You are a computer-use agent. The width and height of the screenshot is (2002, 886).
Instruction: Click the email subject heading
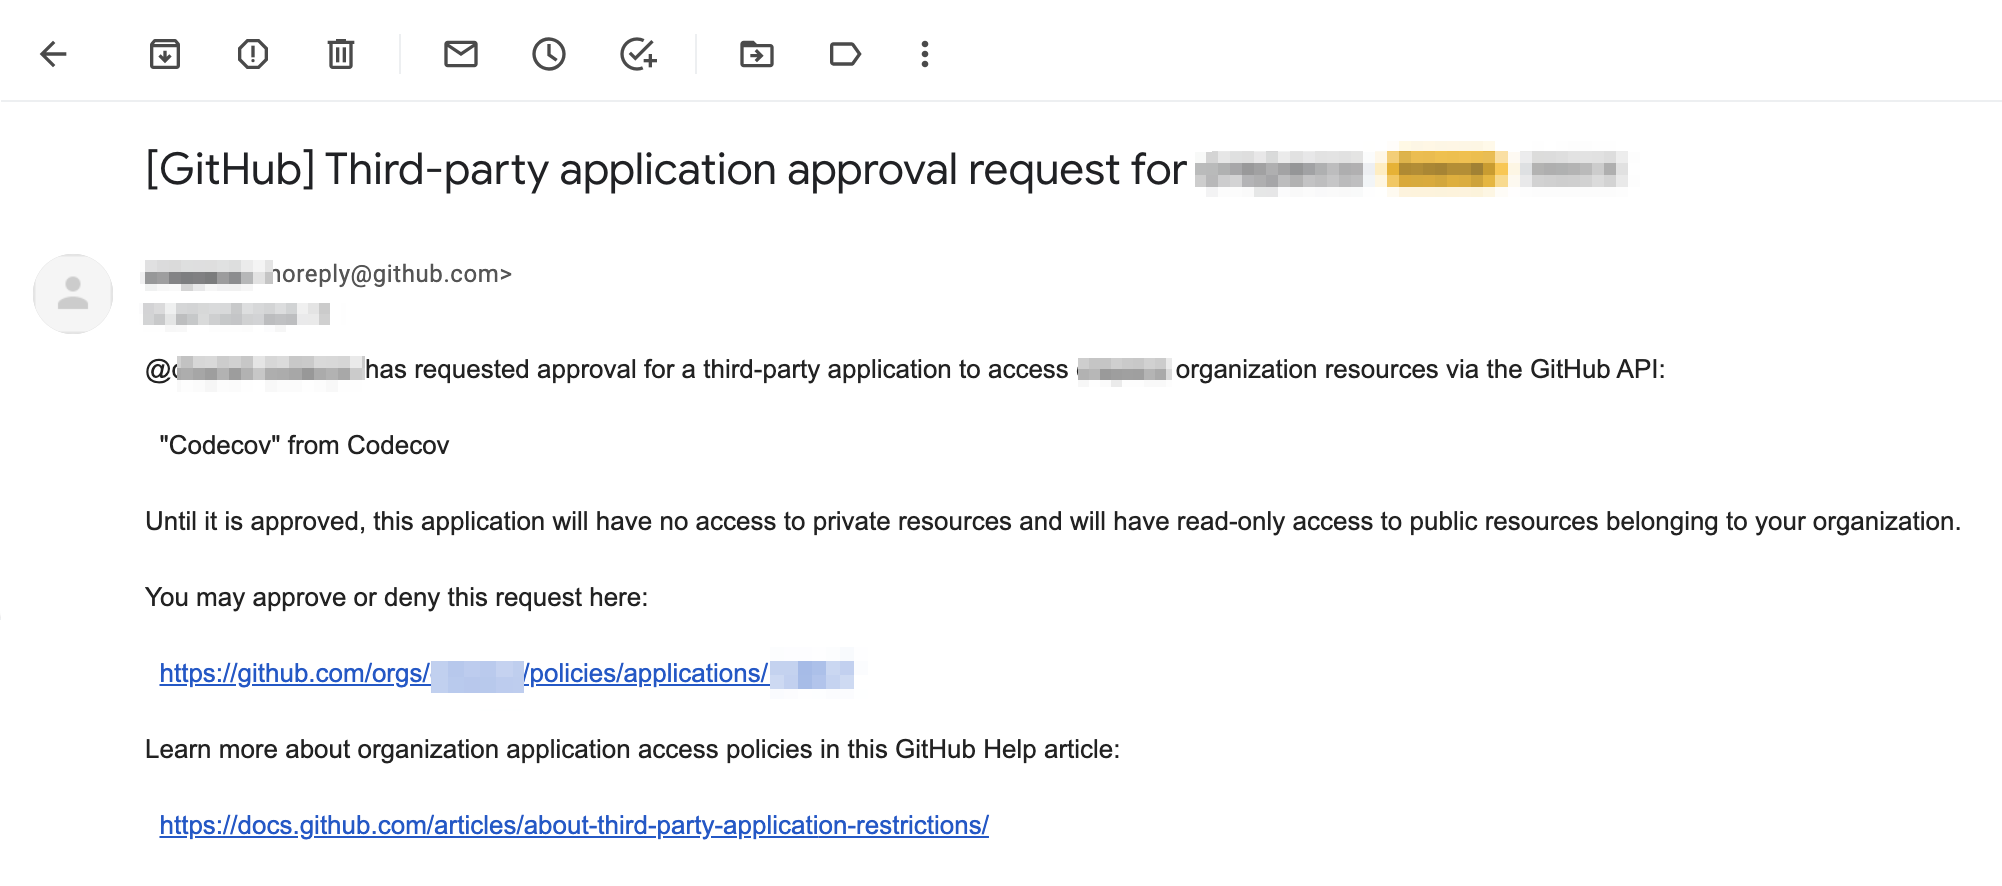[886, 170]
